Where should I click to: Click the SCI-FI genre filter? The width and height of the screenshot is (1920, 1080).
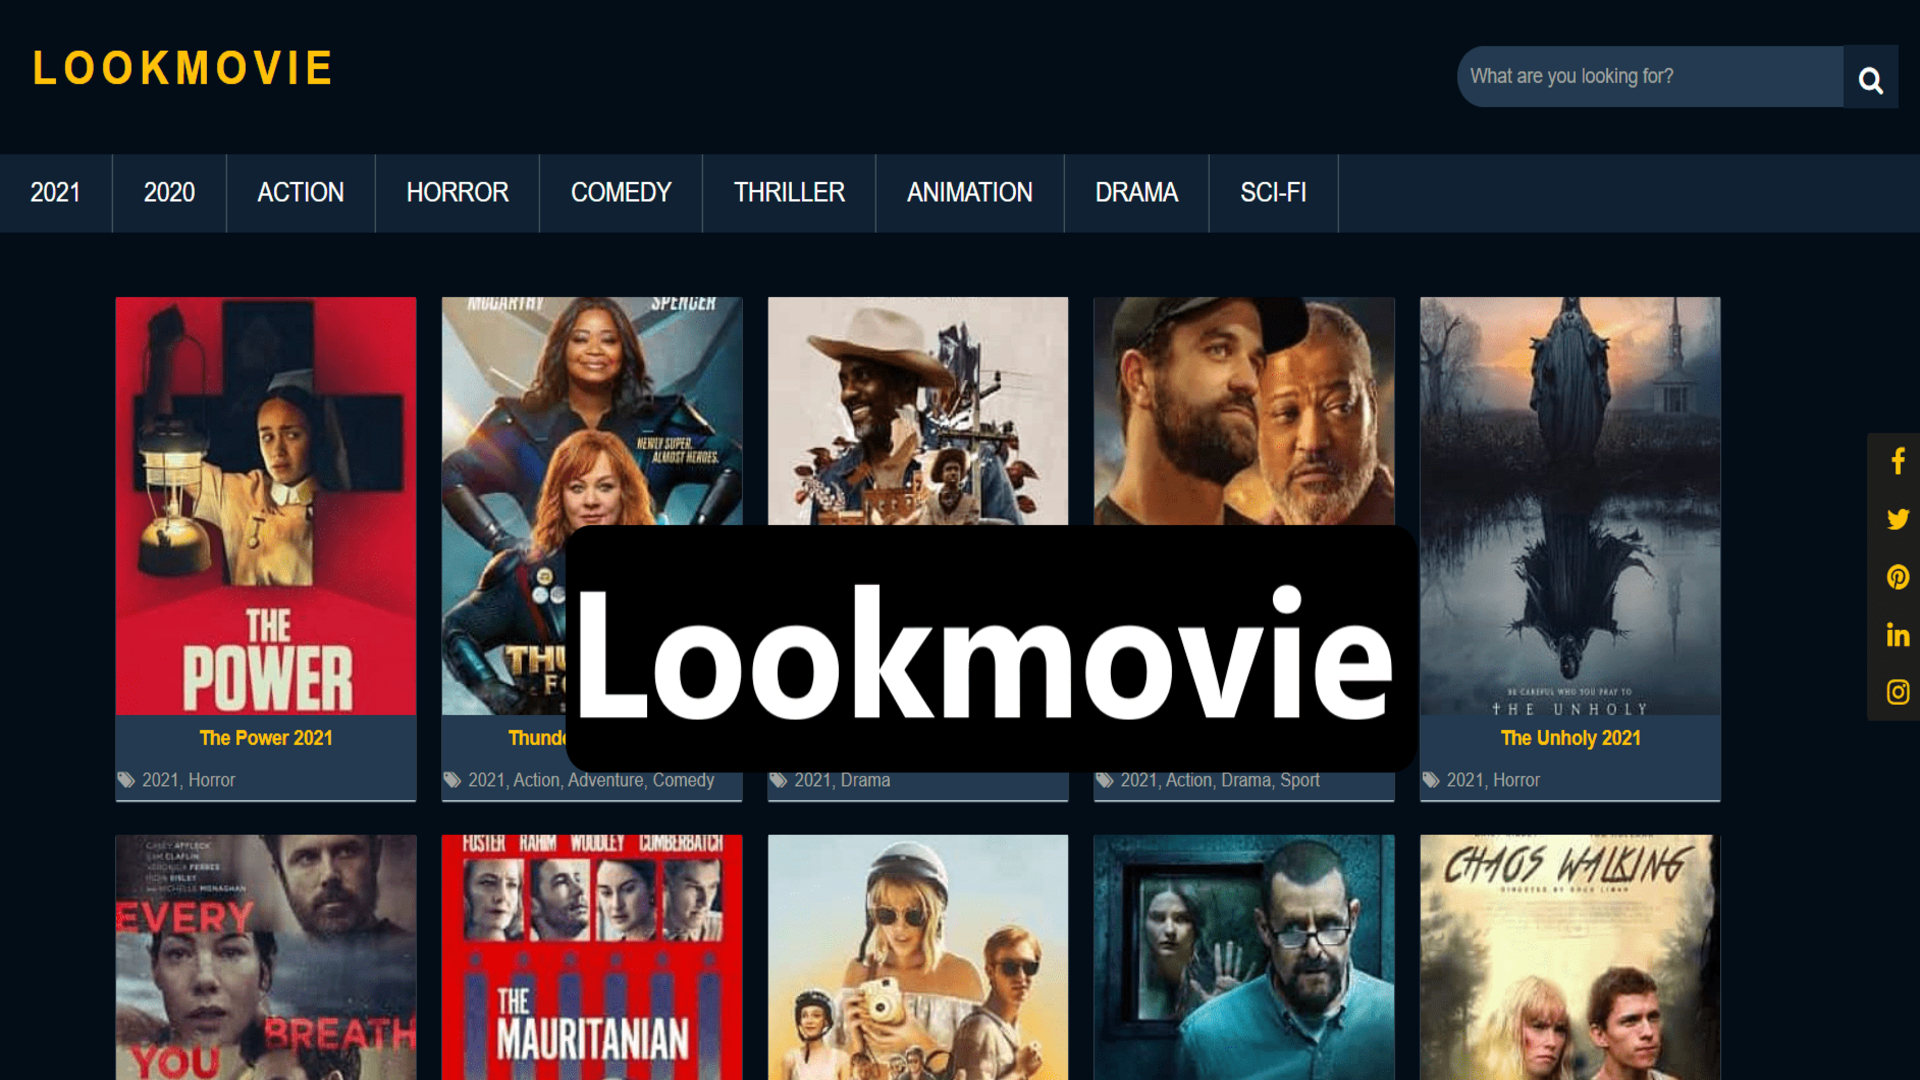pyautogui.click(x=1273, y=193)
